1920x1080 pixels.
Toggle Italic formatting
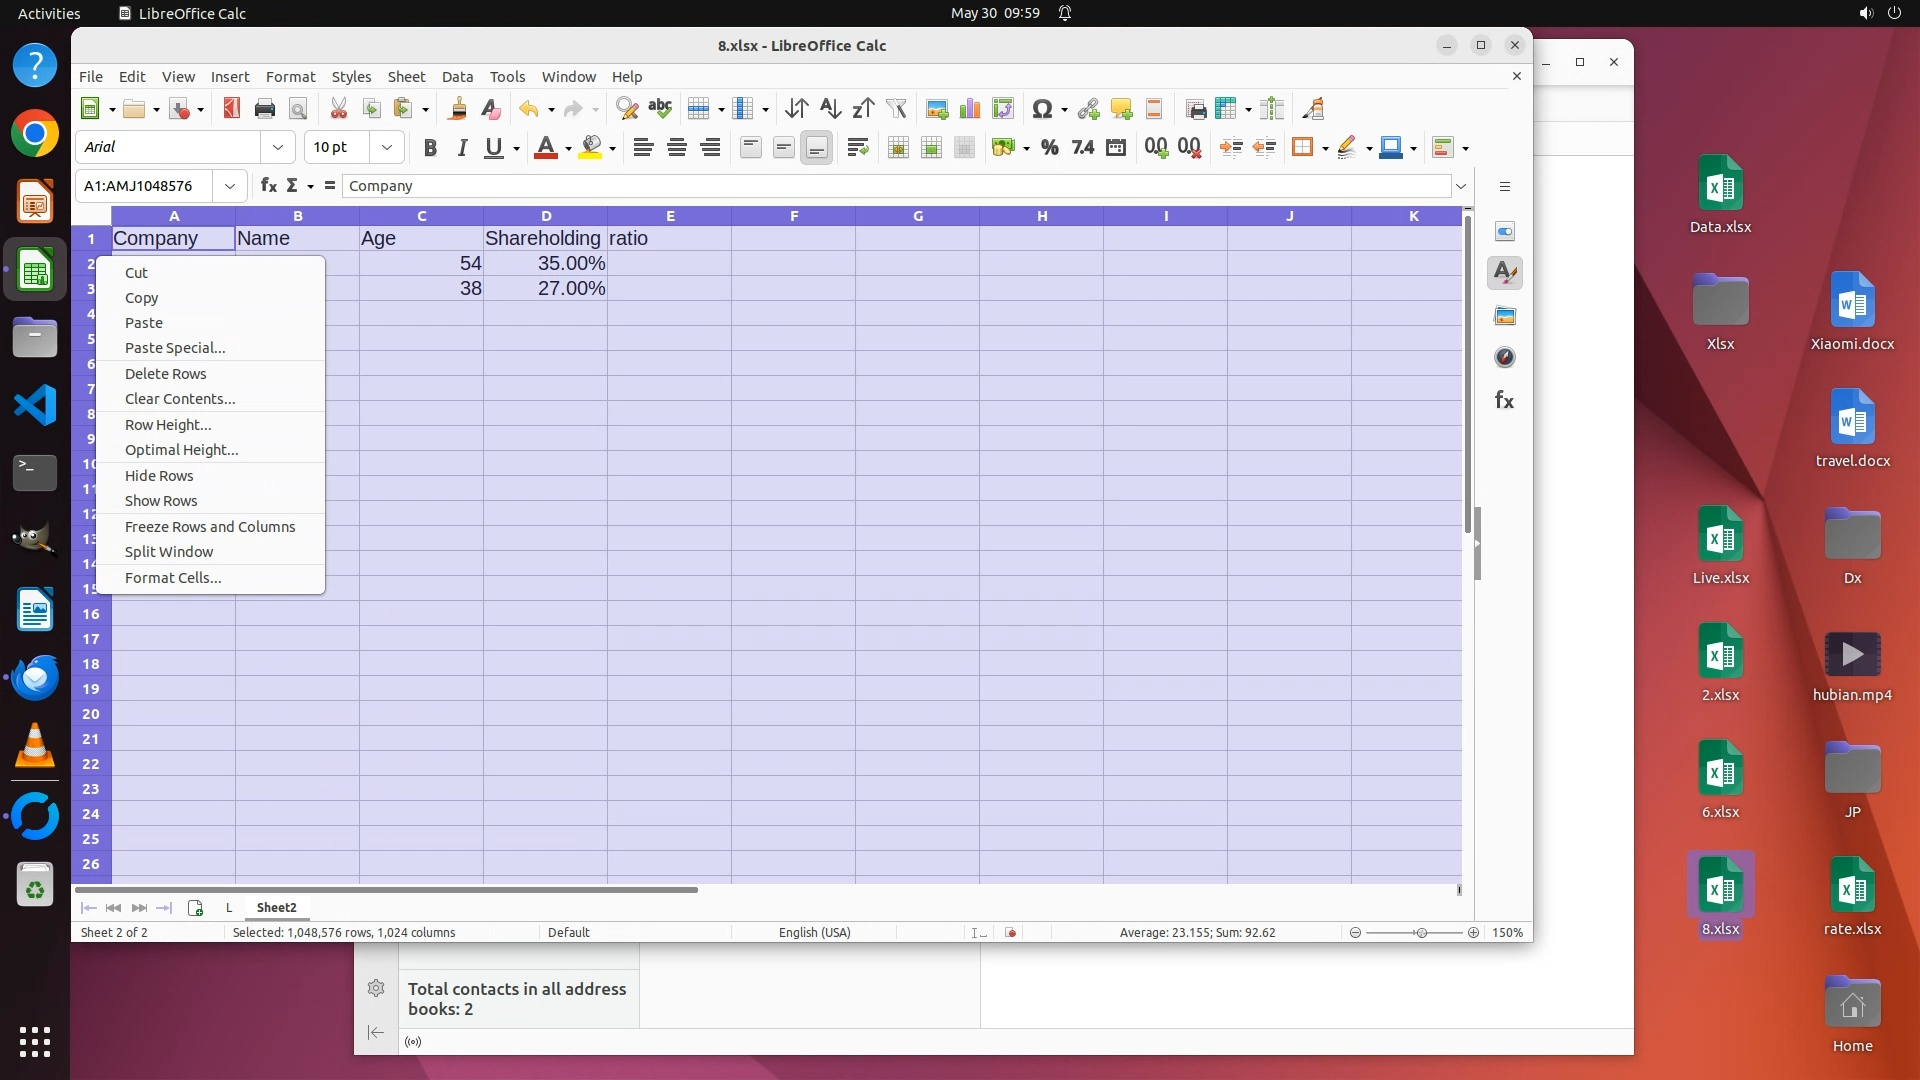click(x=462, y=148)
